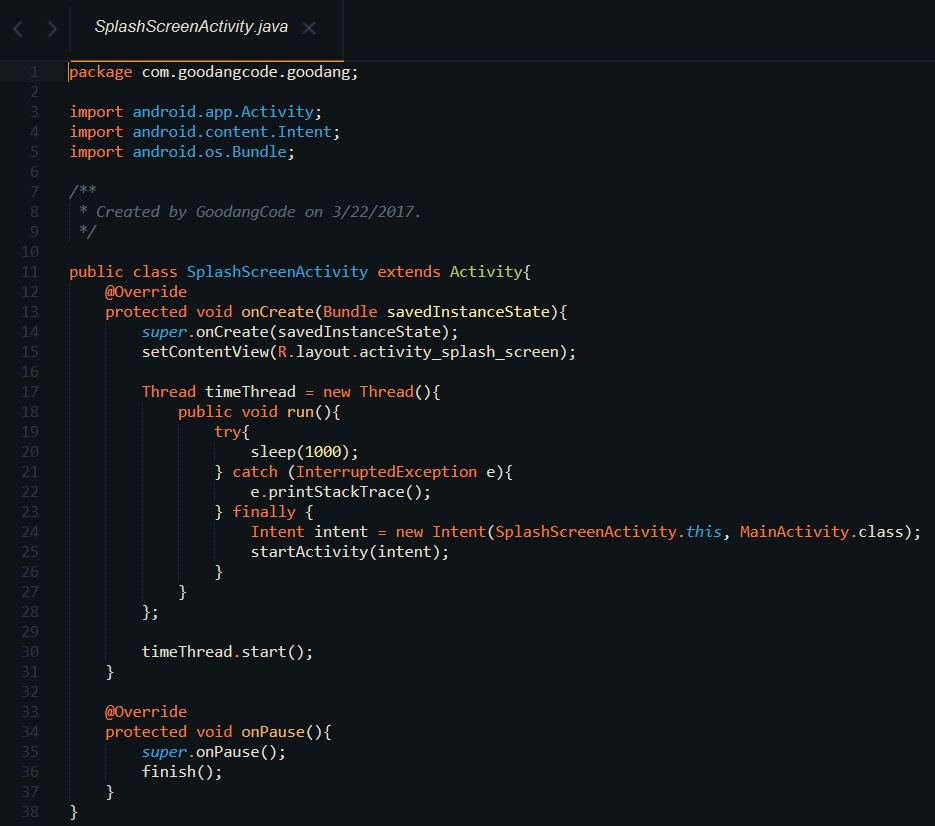Viewport: 935px width, 826px height.
Task: Click line number 24 in gutter
Action: pos(30,531)
